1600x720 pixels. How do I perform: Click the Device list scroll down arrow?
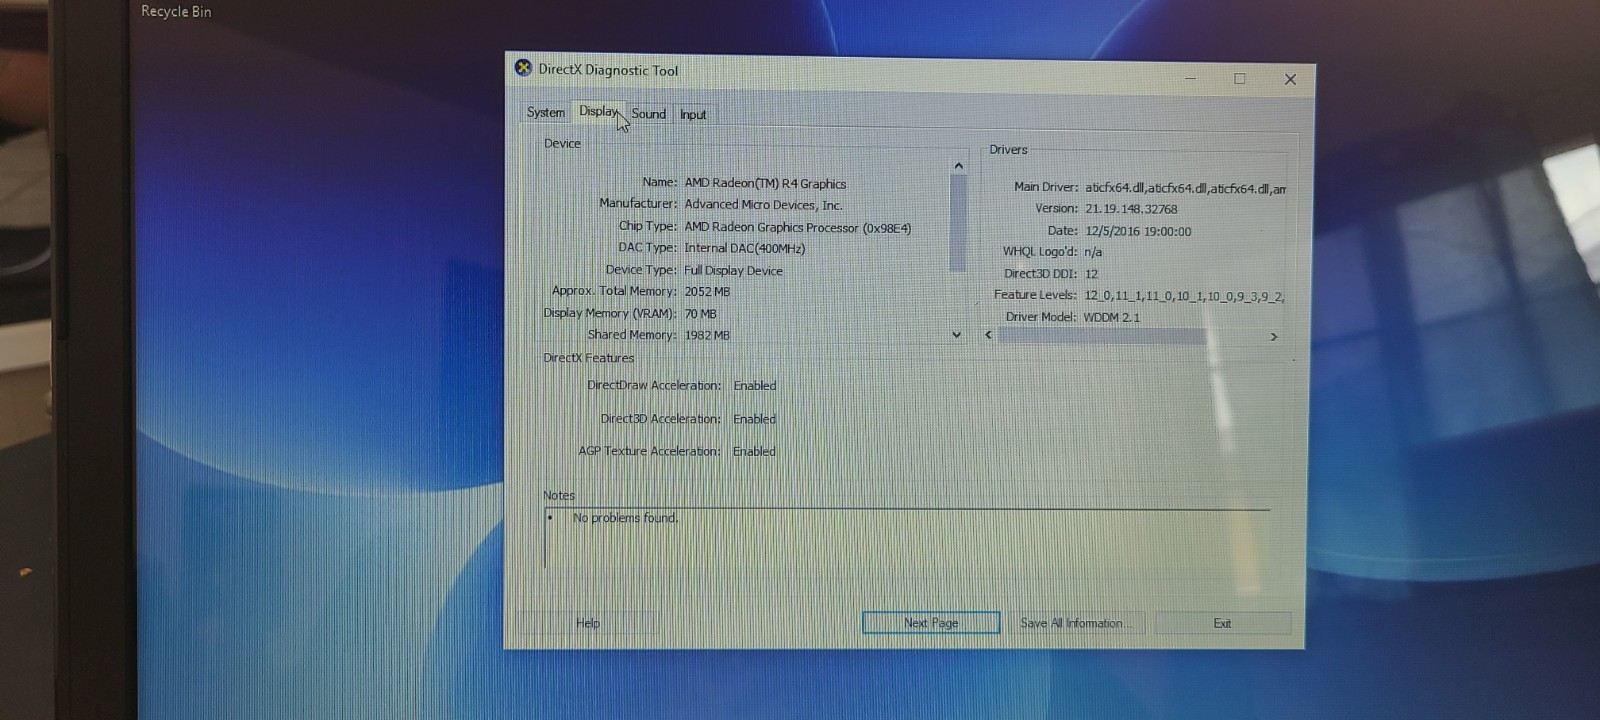(956, 335)
